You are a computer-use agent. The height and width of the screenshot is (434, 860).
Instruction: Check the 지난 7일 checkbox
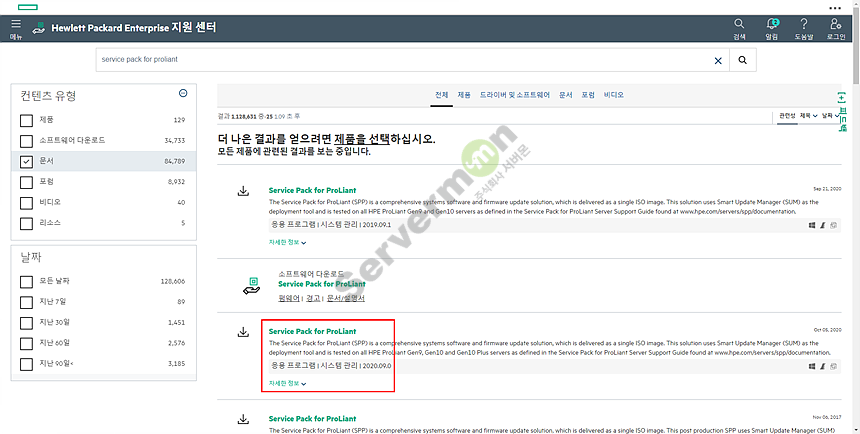point(26,302)
